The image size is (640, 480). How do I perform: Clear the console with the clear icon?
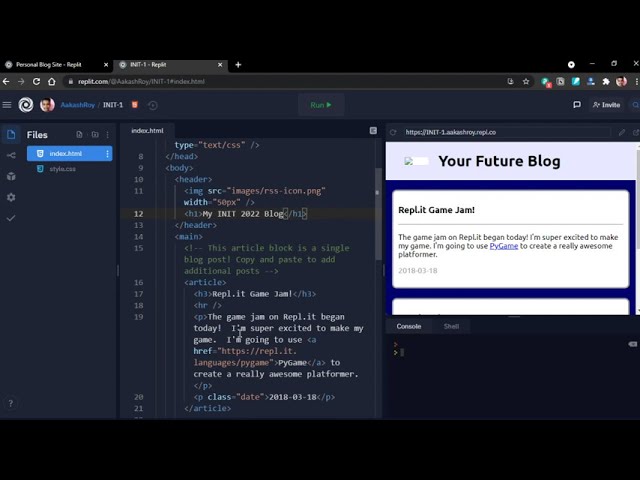click(632, 344)
